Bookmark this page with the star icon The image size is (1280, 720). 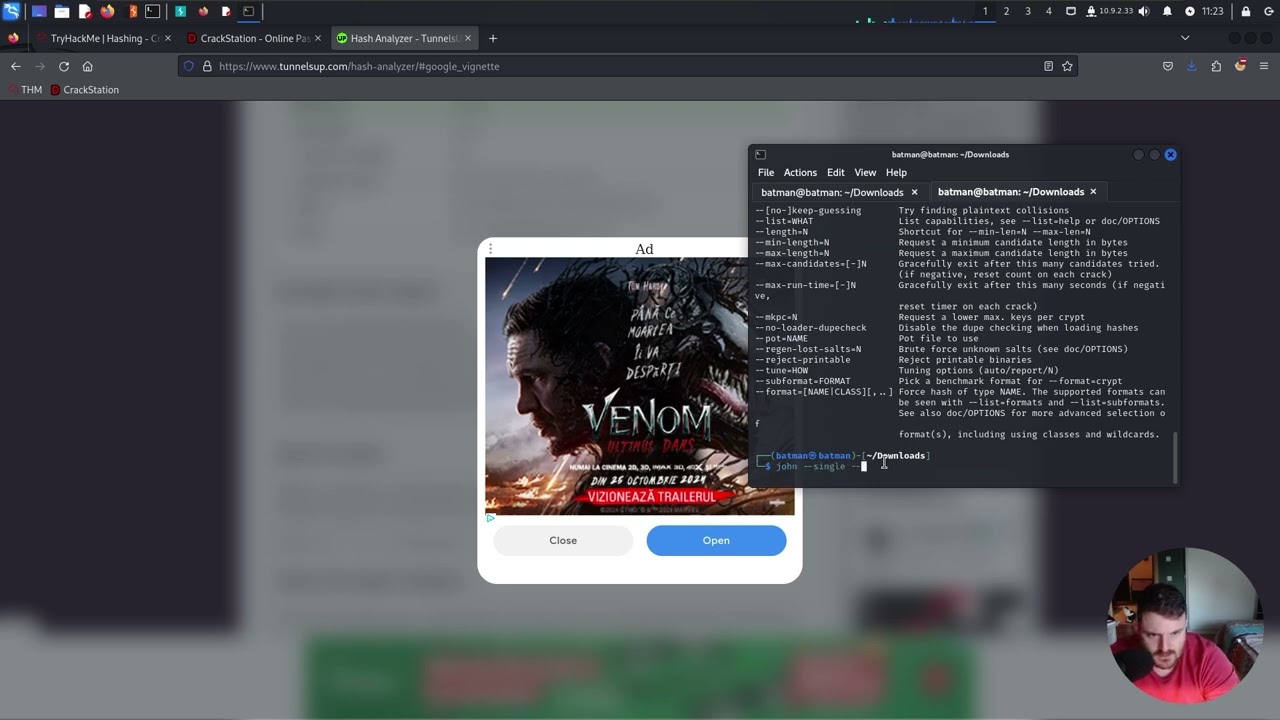(1067, 66)
